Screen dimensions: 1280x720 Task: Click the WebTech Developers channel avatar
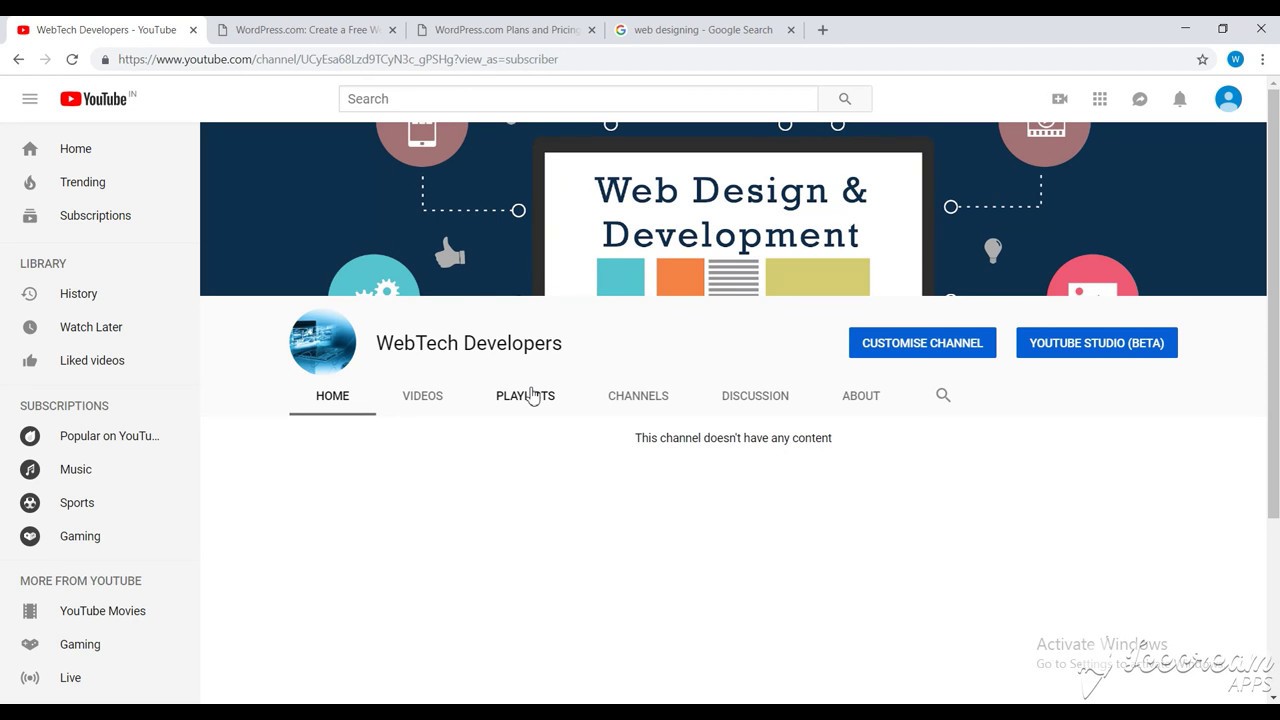click(323, 343)
